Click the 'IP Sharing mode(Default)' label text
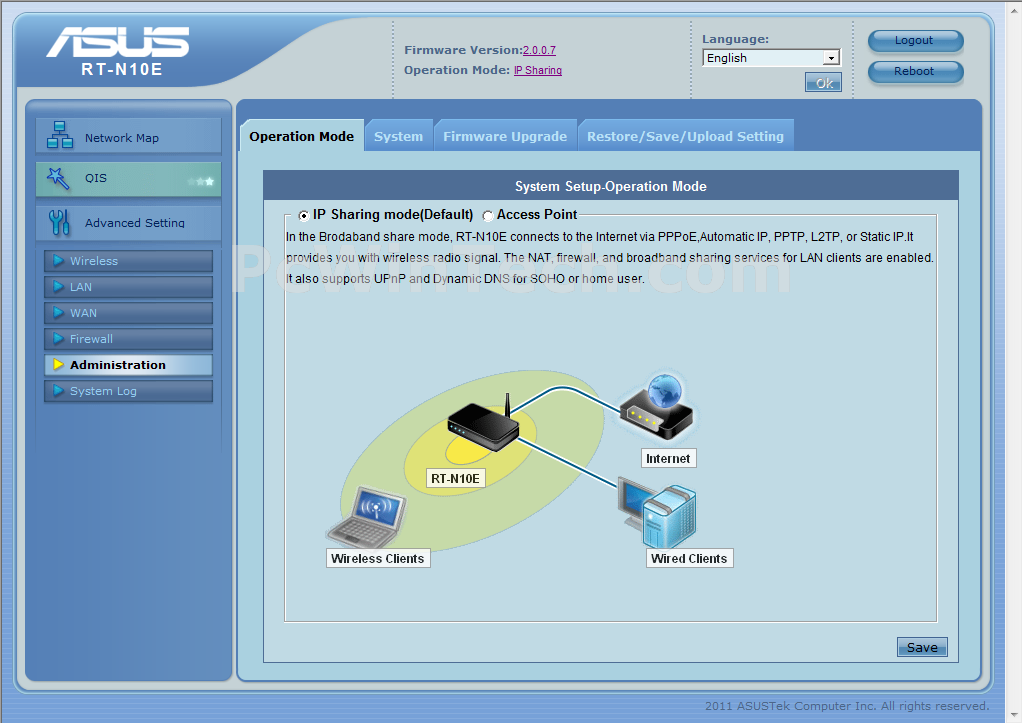The width and height of the screenshot is (1022, 723). 393,214
